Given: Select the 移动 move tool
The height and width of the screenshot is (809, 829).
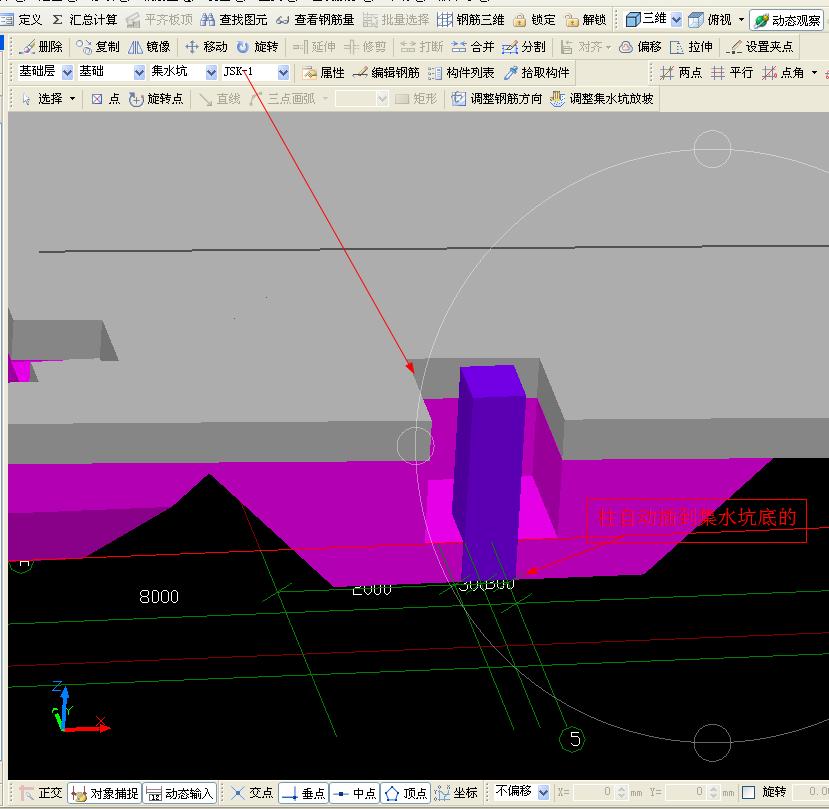Looking at the screenshot, I should tap(206, 47).
